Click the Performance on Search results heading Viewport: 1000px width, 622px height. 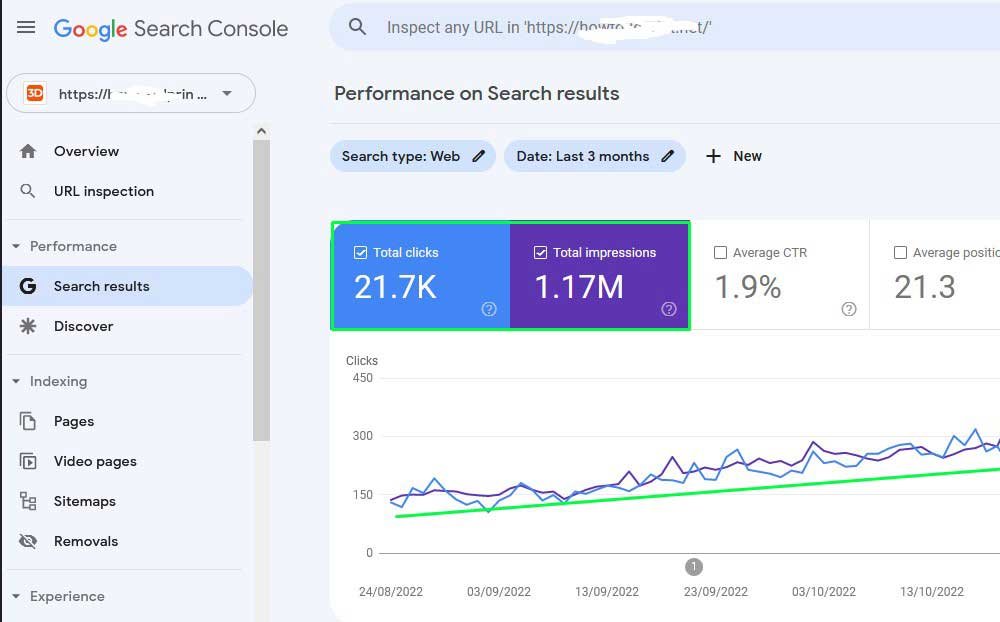point(476,93)
